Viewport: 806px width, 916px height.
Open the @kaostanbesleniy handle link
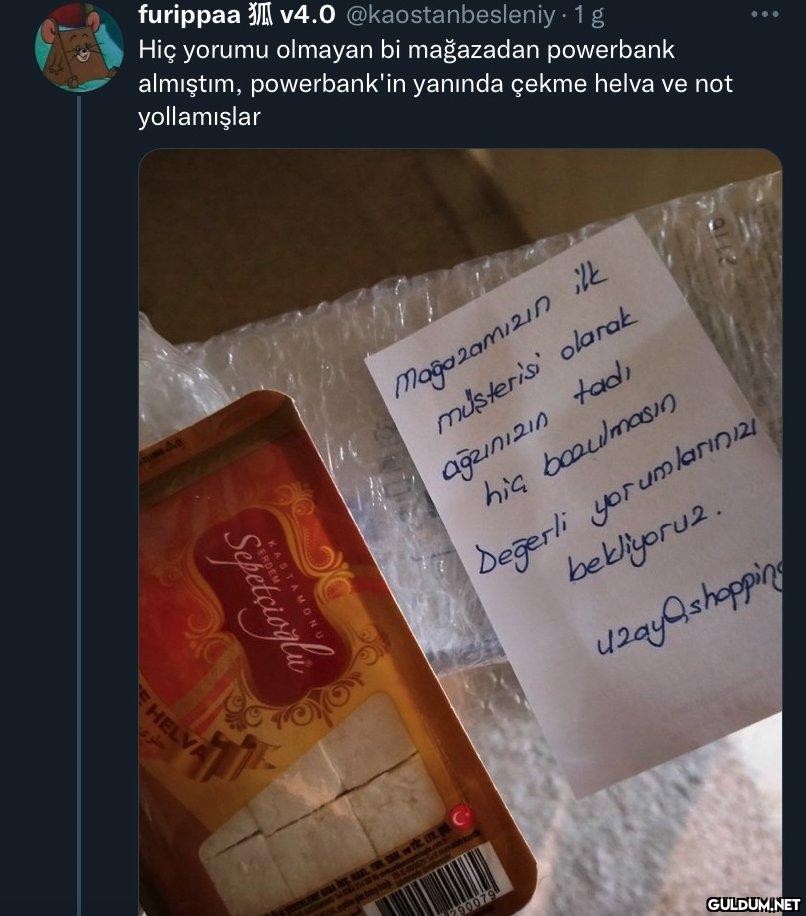(x=450, y=15)
